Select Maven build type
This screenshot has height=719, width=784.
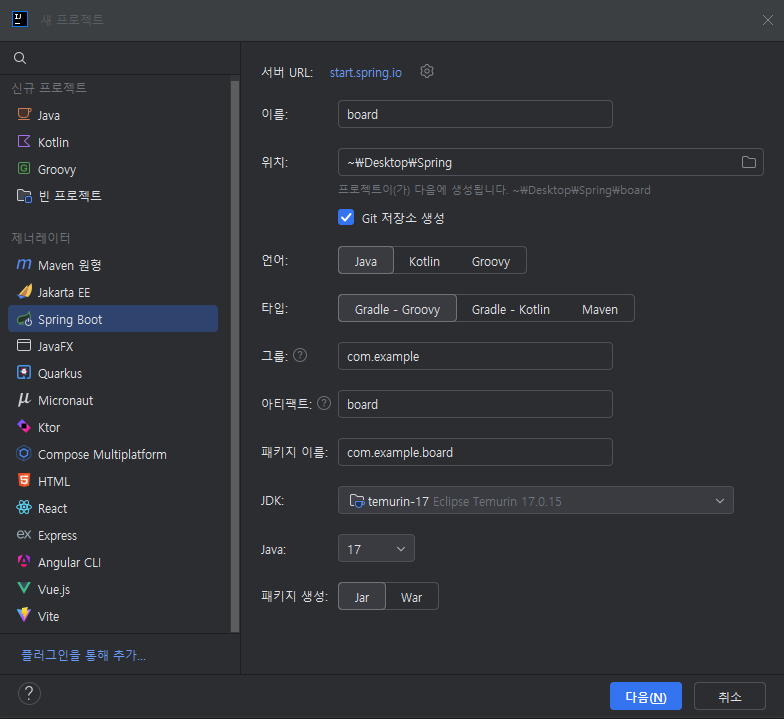click(600, 309)
